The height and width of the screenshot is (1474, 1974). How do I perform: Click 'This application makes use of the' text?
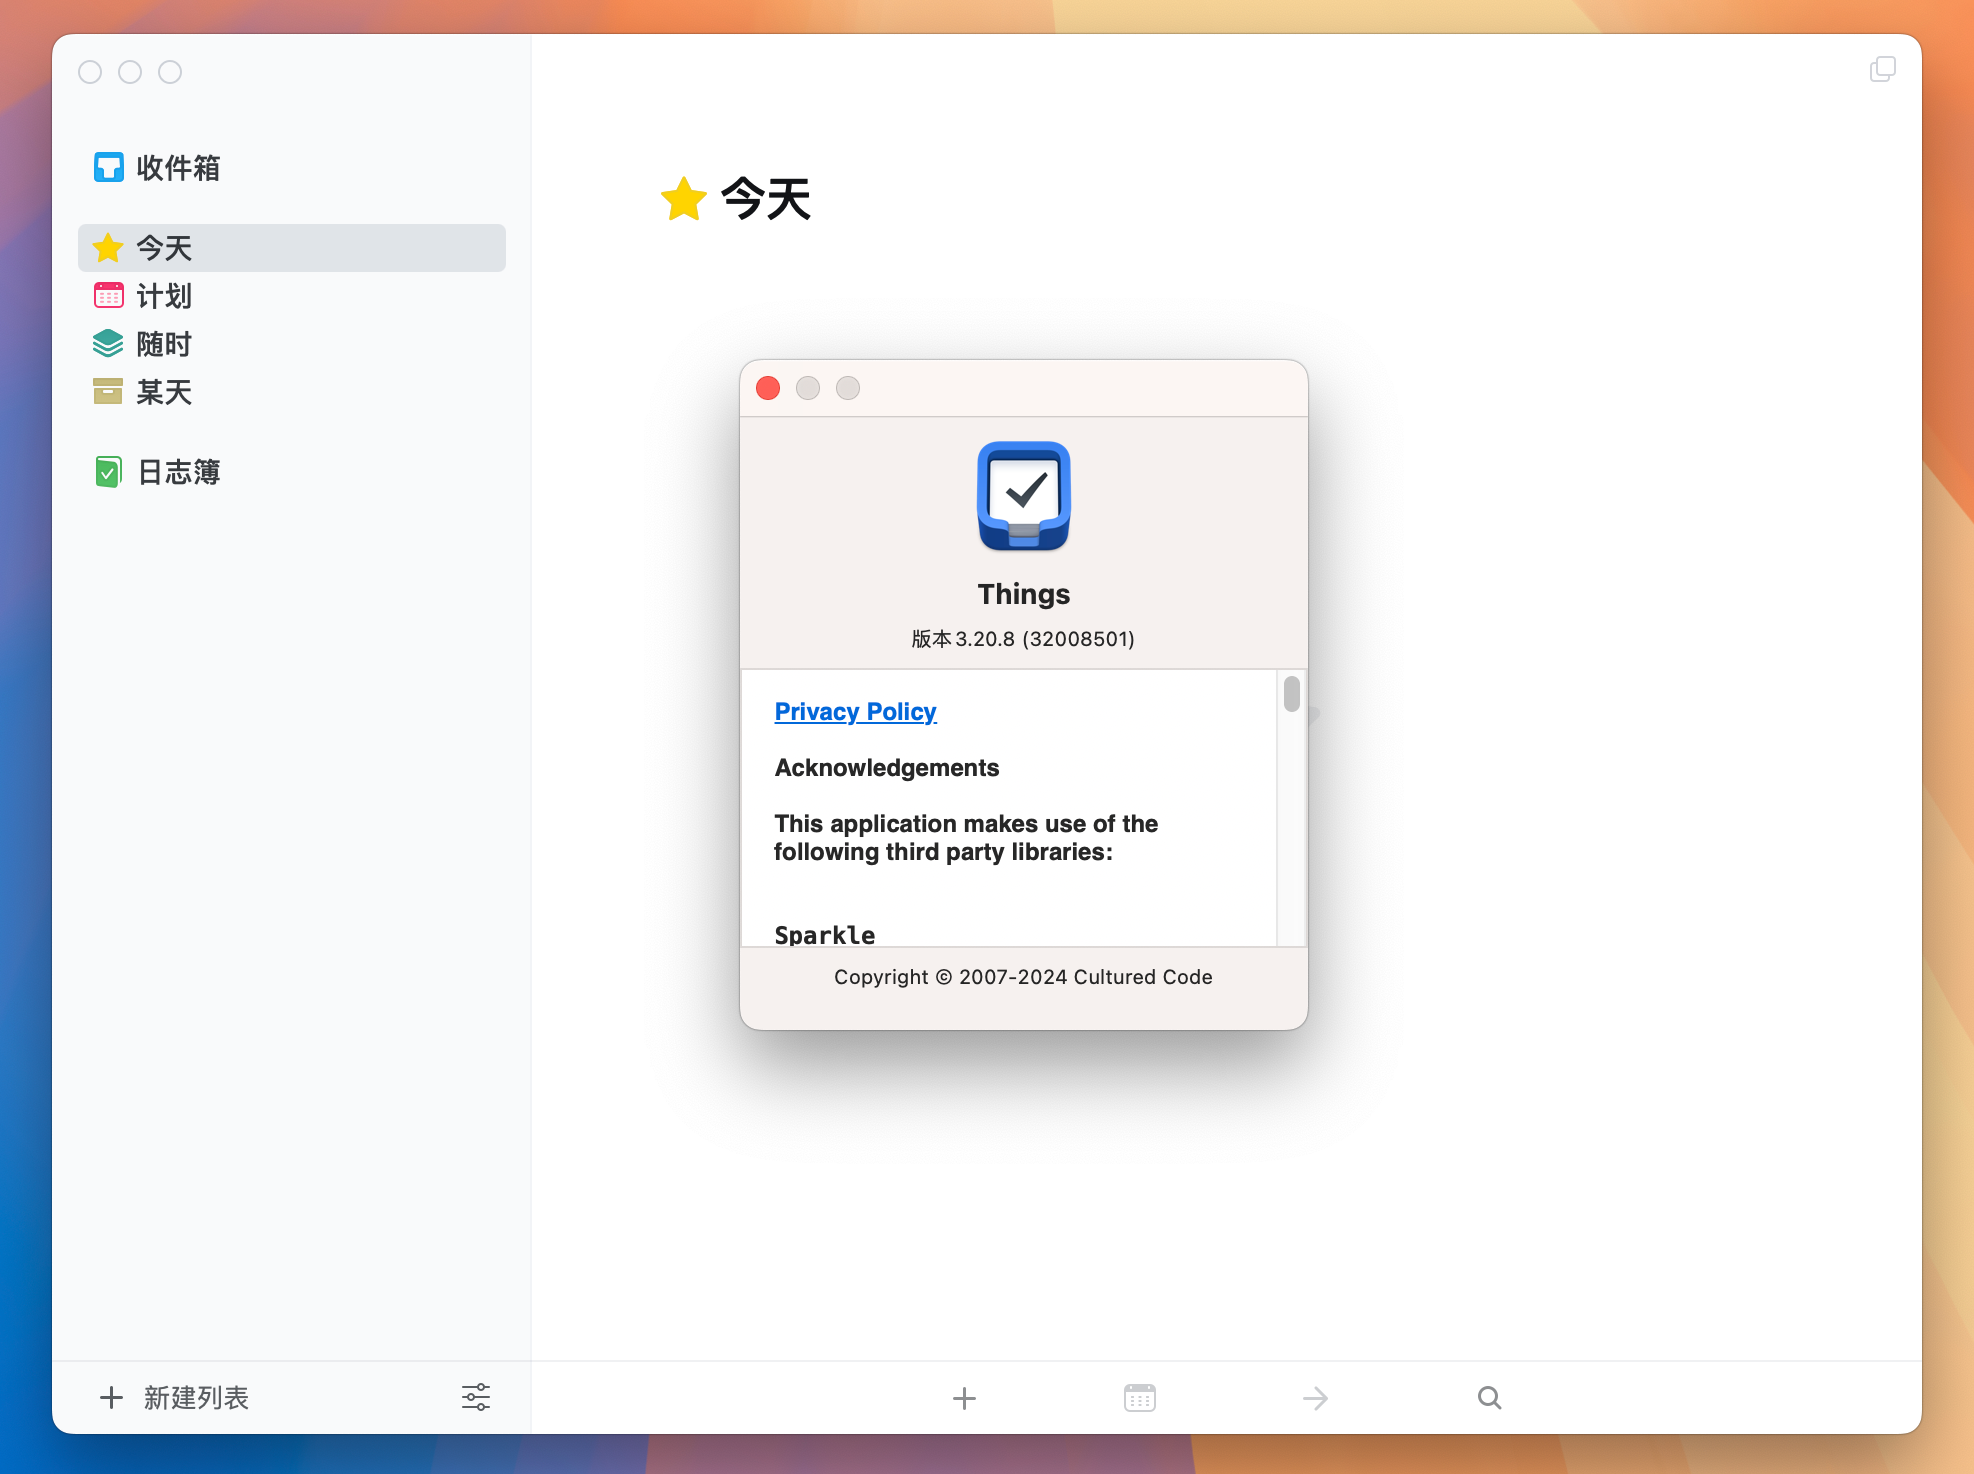[x=966, y=824]
